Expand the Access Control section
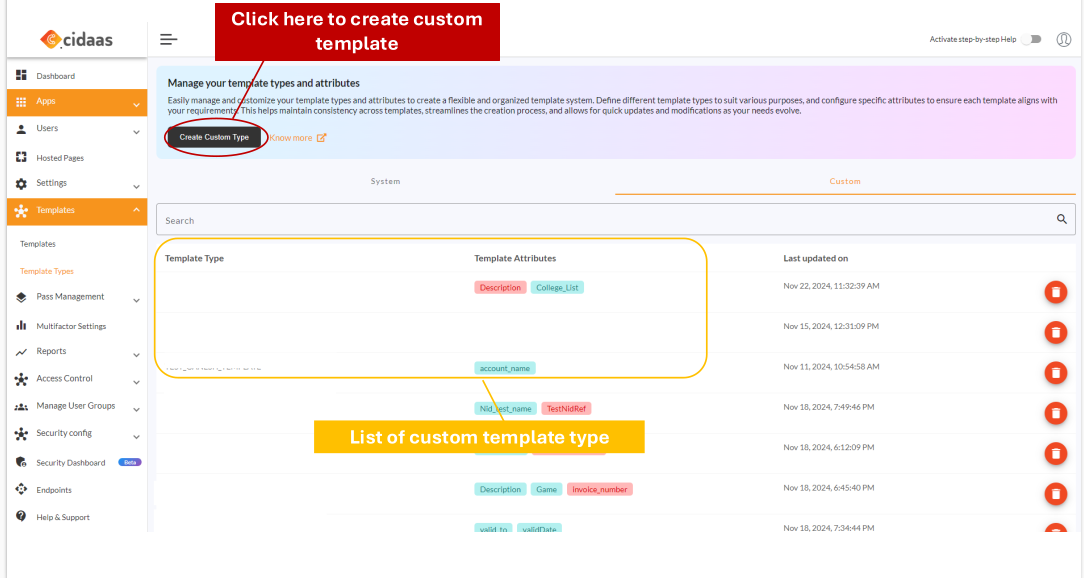Screen dimensions: 1084x578 [21, 379]
